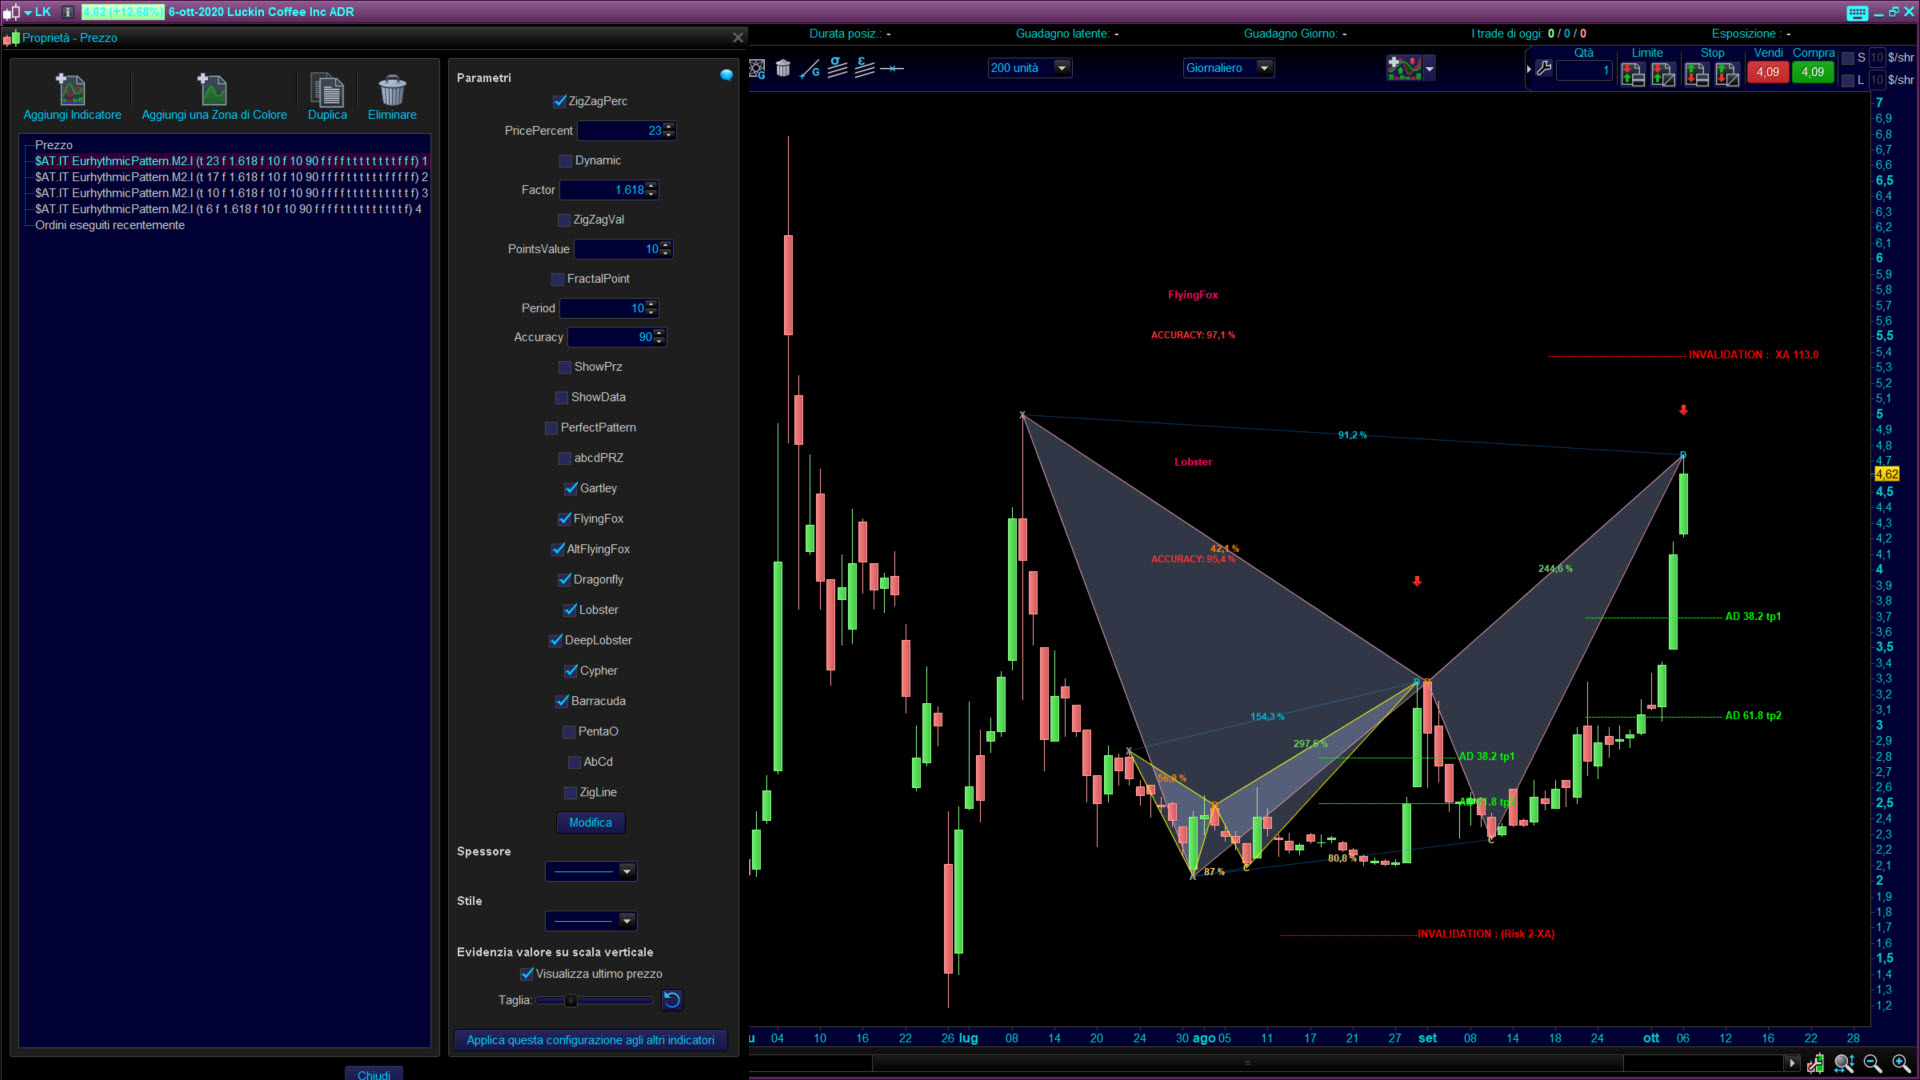
Task: Click the fit-zoom magnifier with arrows
Action: [1844, 1063]
